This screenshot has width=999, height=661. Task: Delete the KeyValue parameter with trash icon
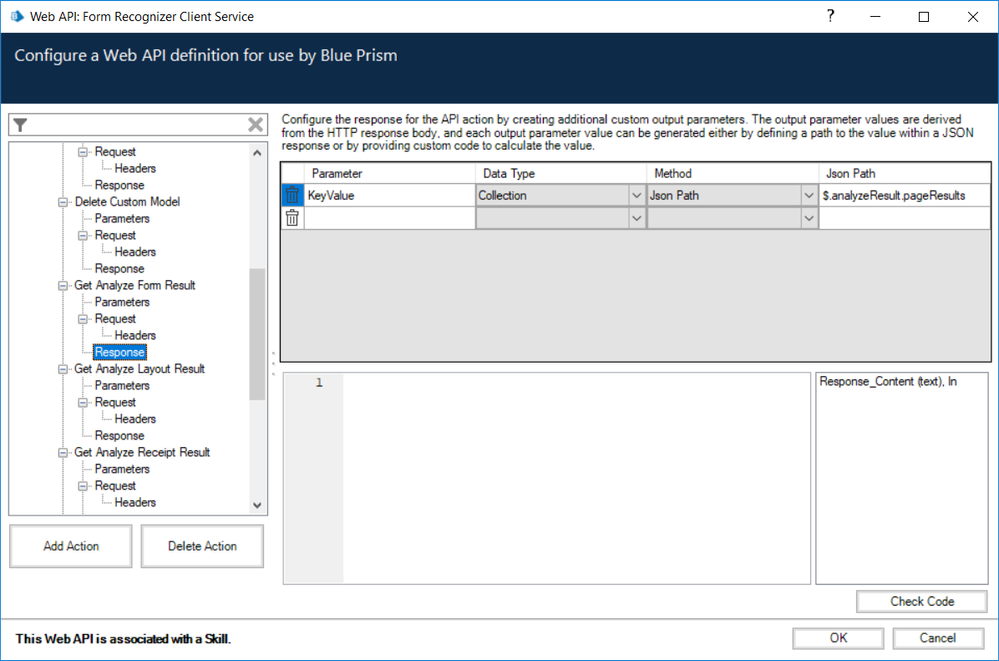click(292, 195)
